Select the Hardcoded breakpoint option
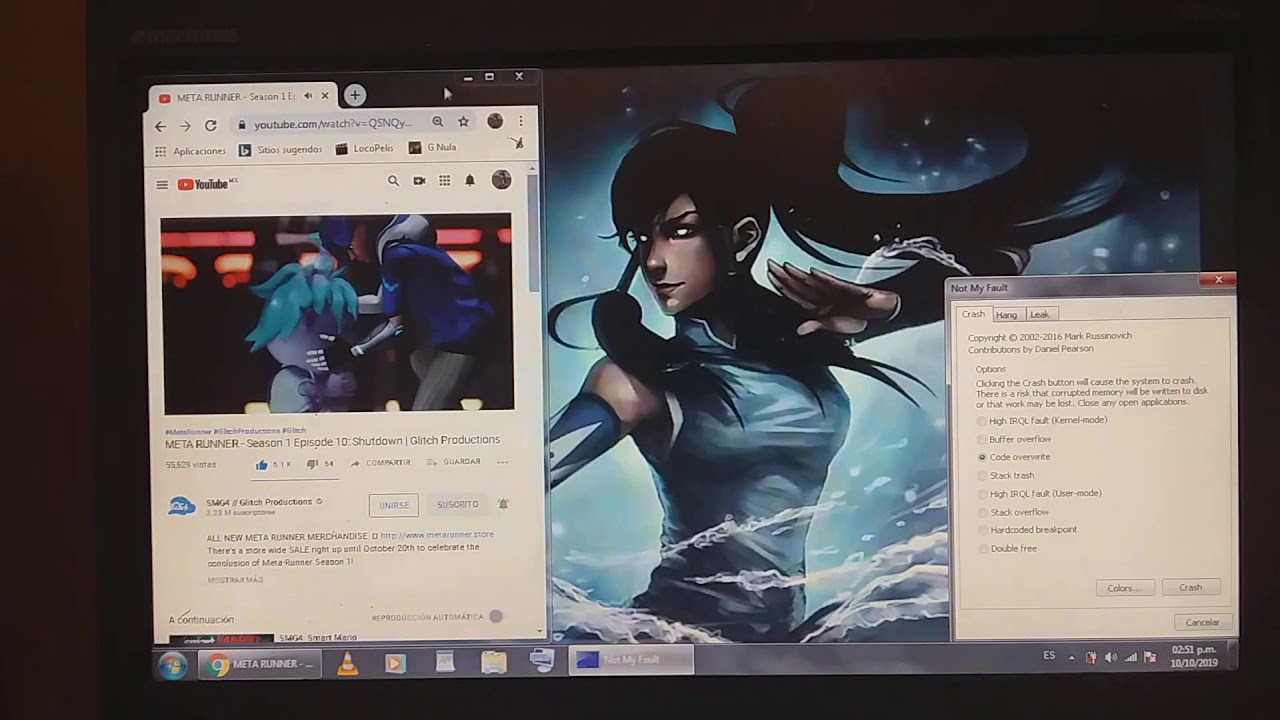The image size is (1280, 720). 1027,530
